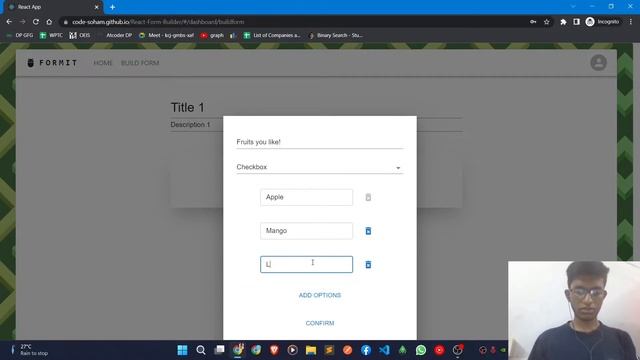This screenshot has width=640, height=360.
Task: Open Binary Search bookmark
Action: 336,36
